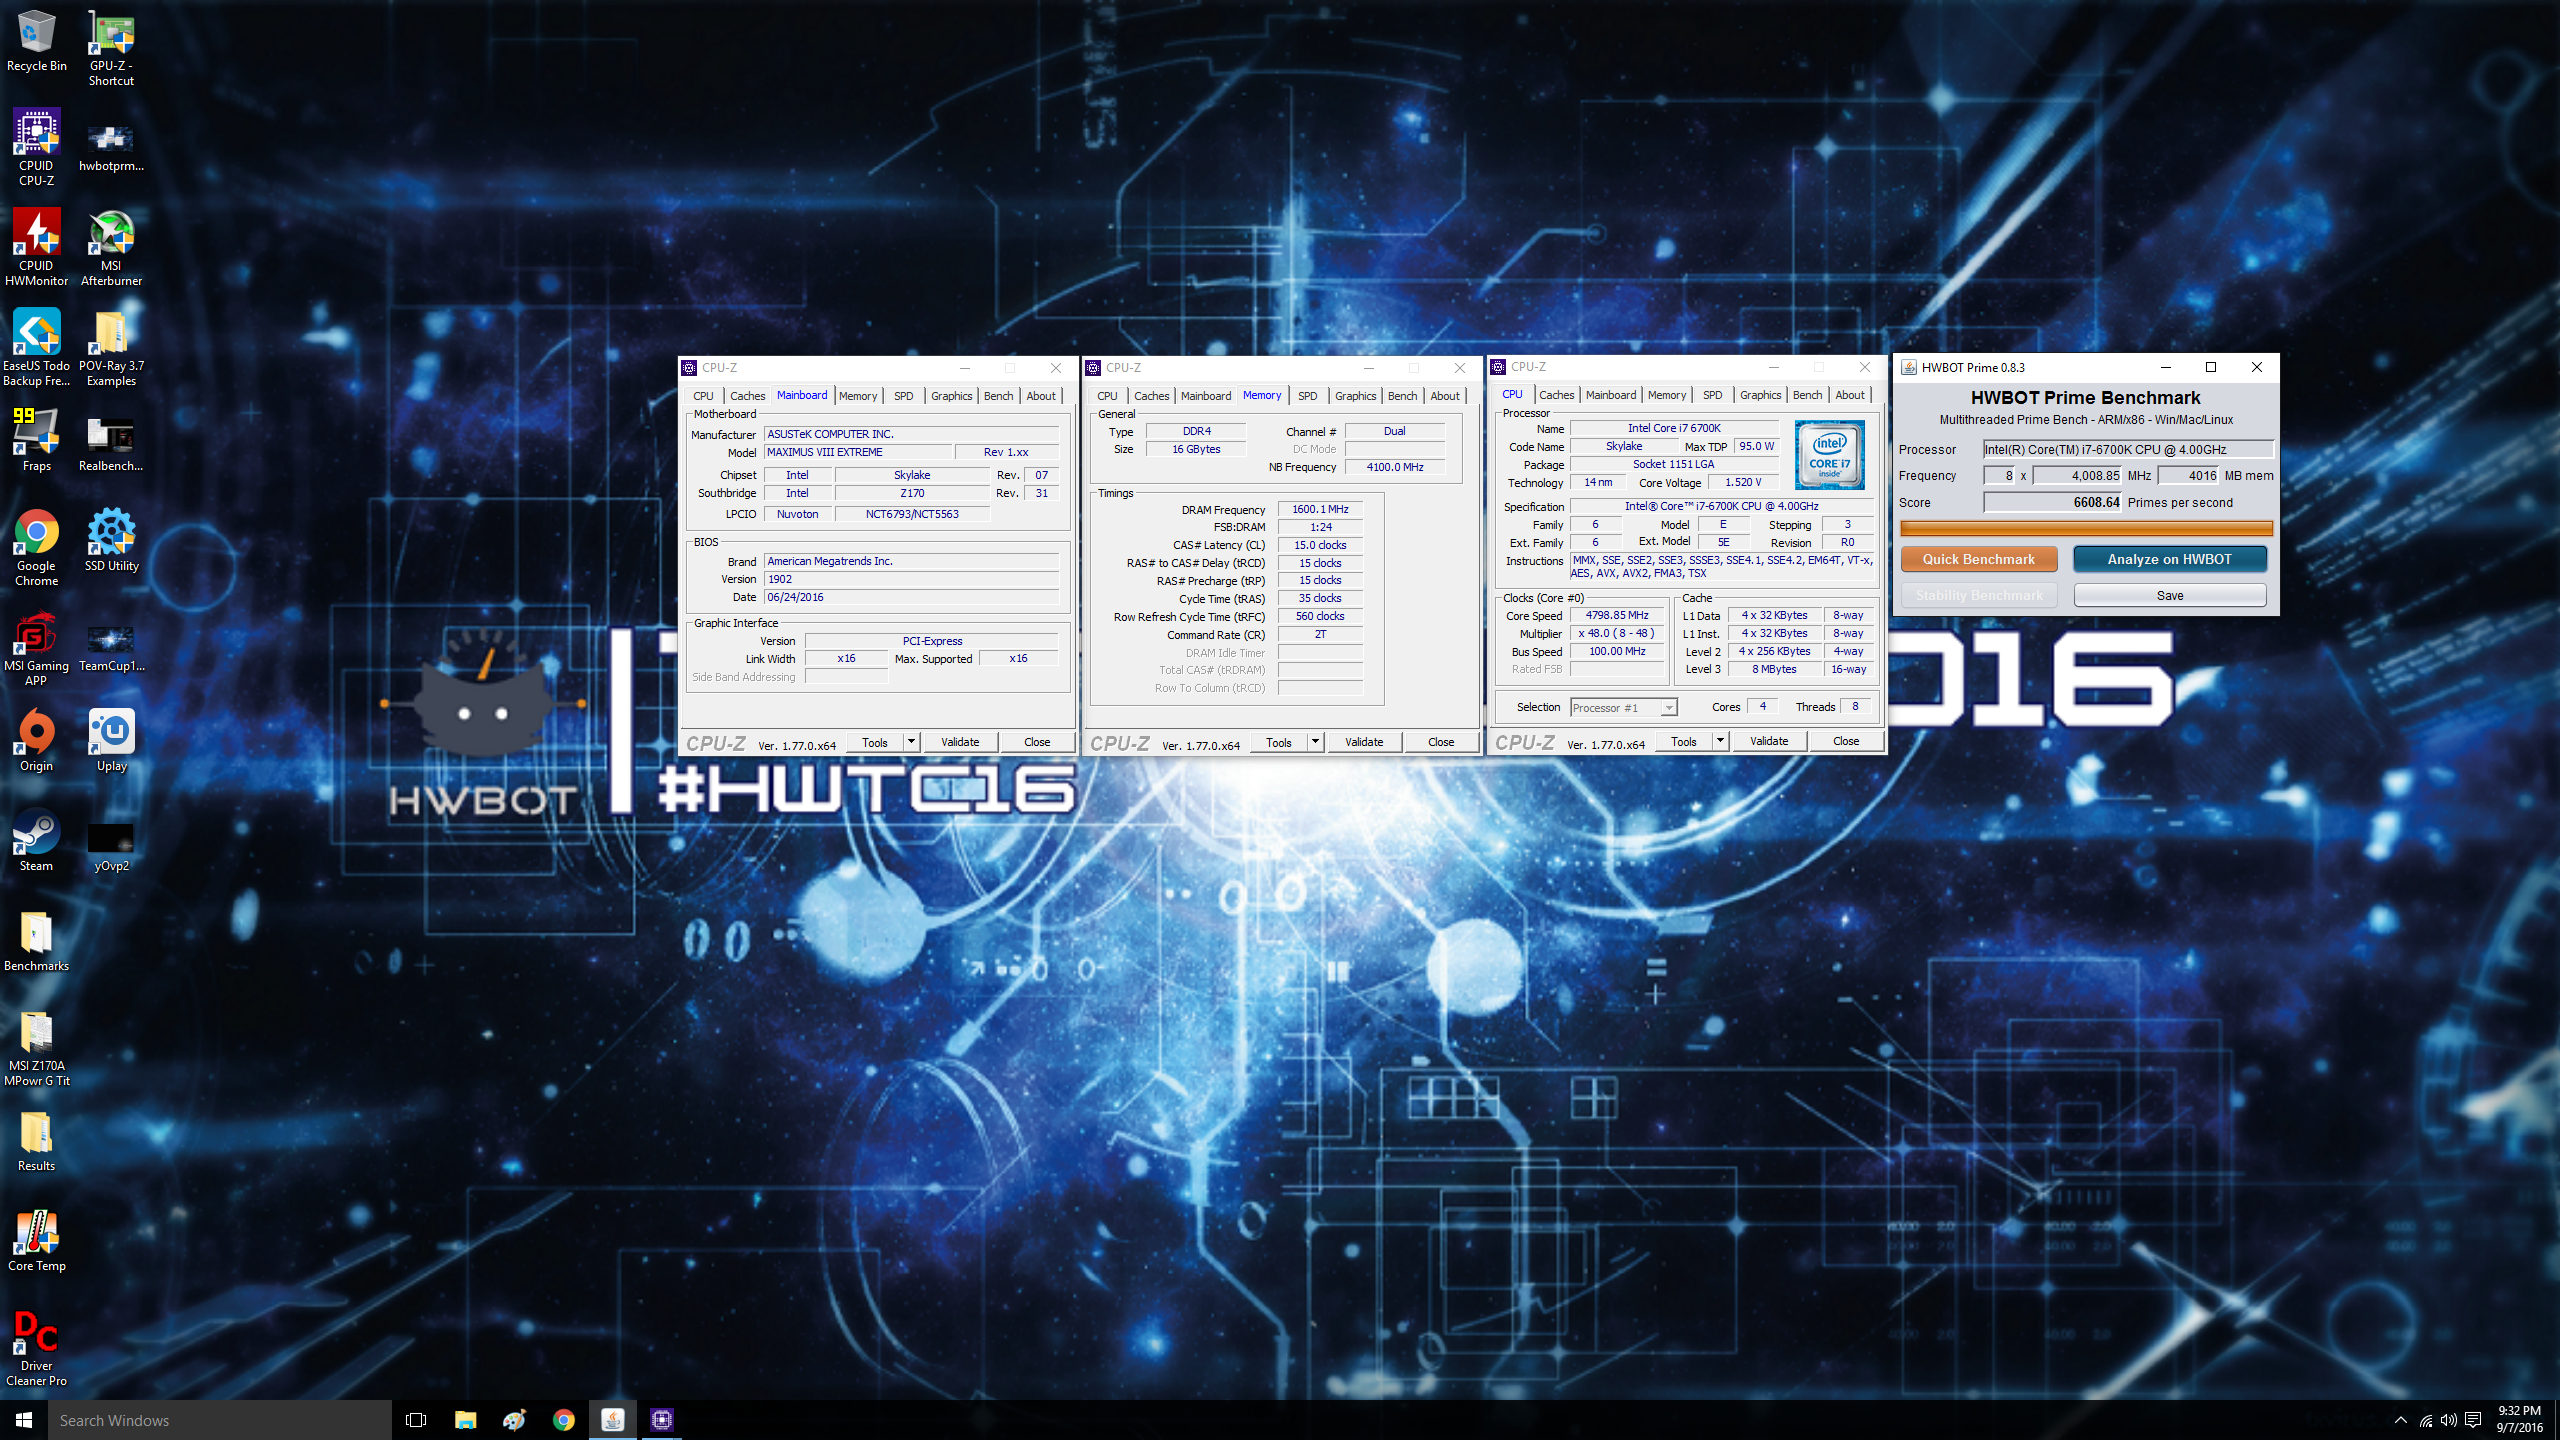Click Validate in Mainboard CPU-Z window
The image size is (2560, 1440).
(960, 742)
